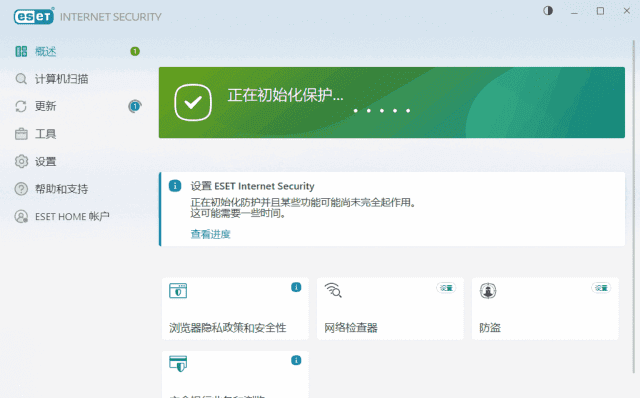Click the user icon for ESET HOME 帐户

click(21, 216)
